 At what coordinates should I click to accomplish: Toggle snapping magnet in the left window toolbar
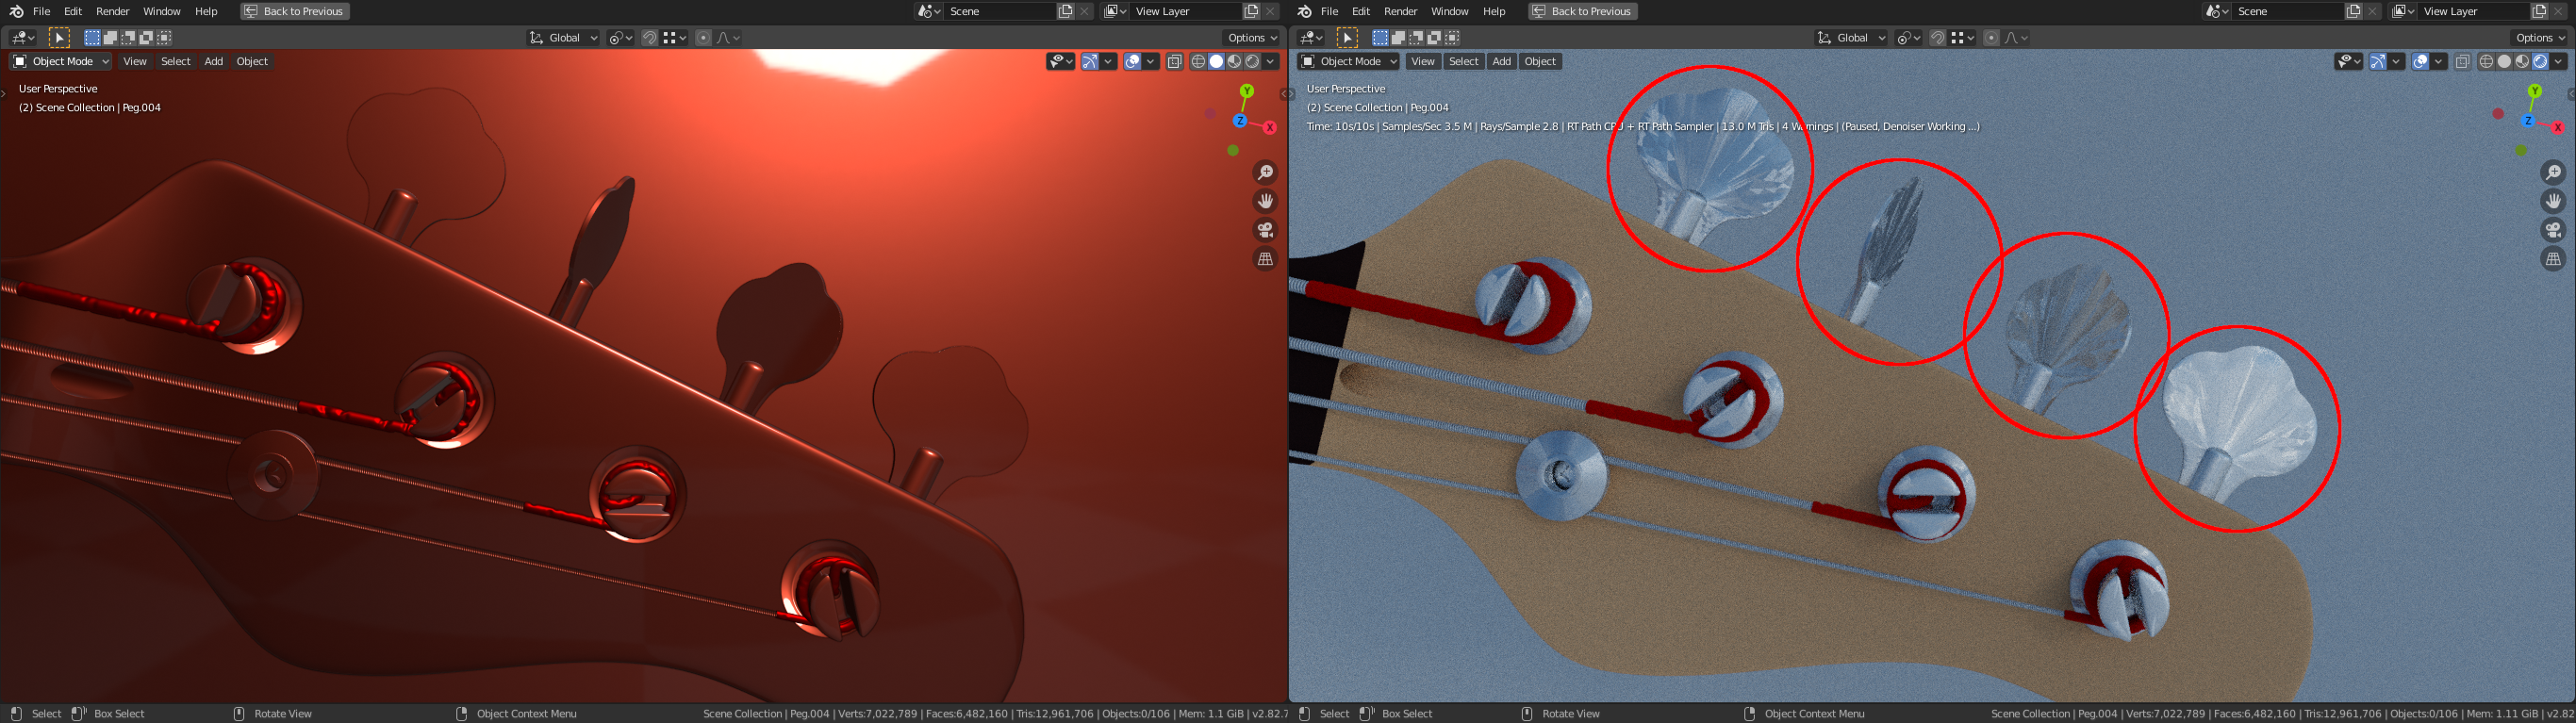[650, 38]
